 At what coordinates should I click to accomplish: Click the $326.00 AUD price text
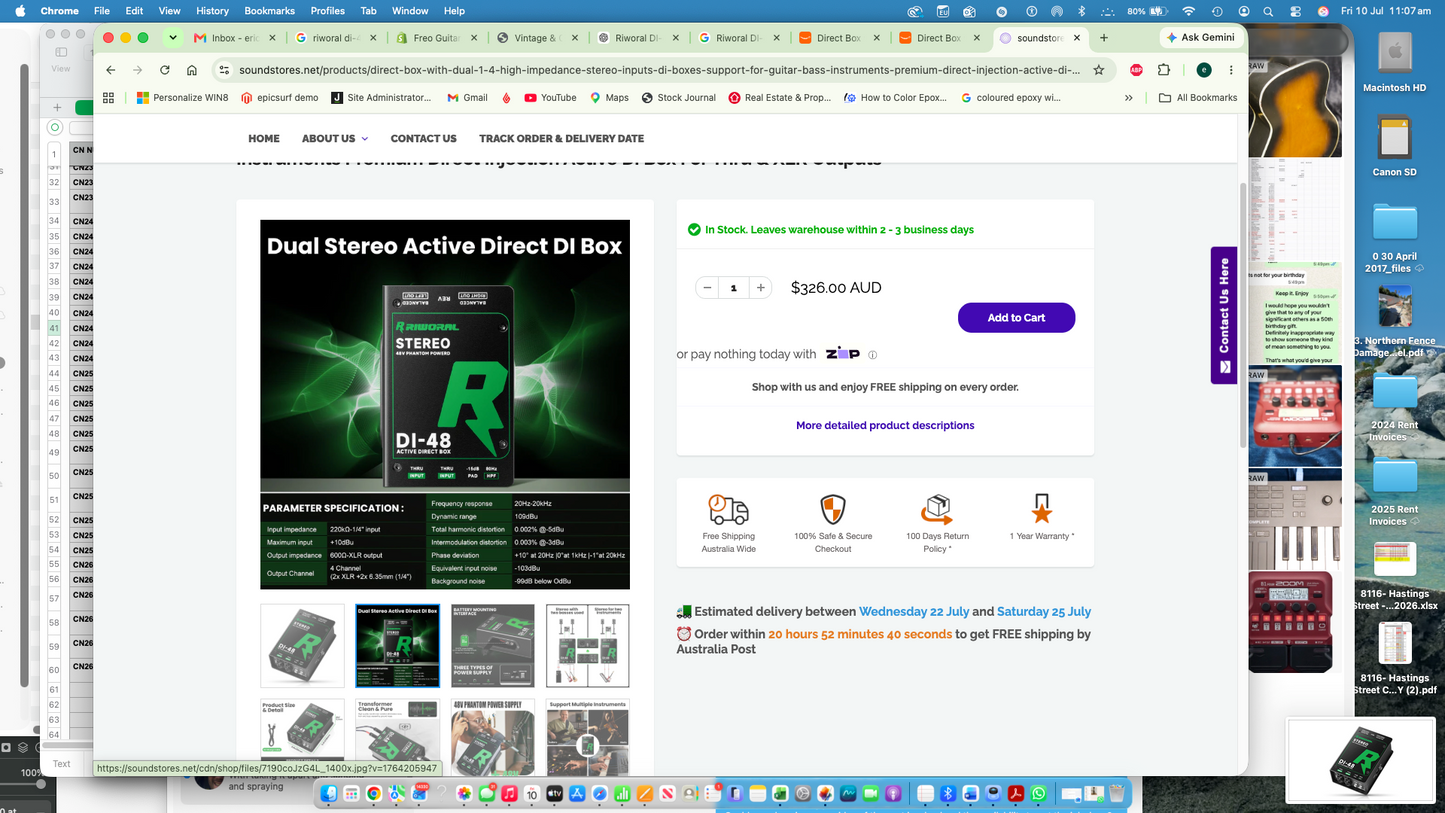click(x=836, y=288)
